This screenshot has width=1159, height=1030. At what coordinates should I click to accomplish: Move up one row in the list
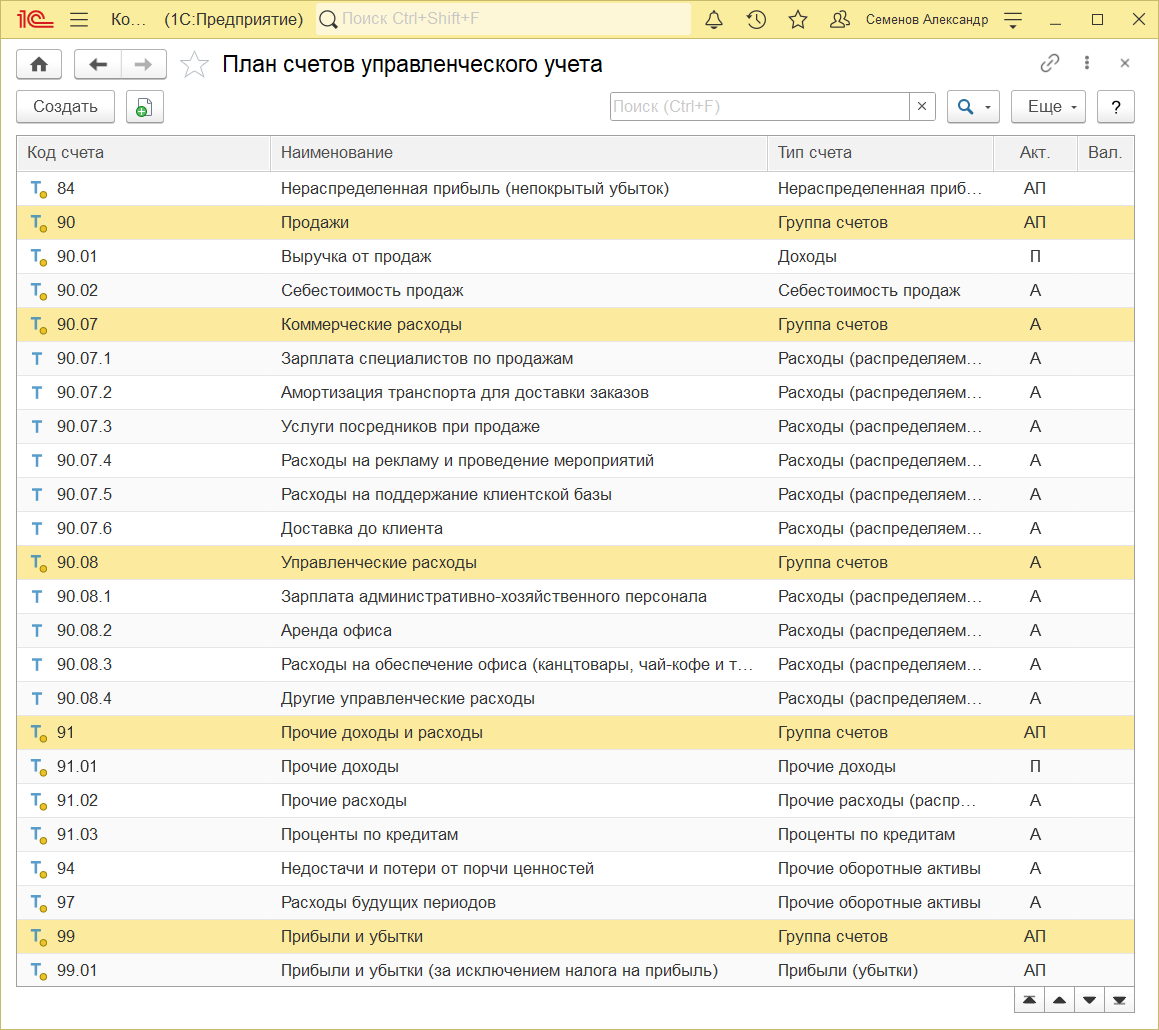[1059, 1000]
